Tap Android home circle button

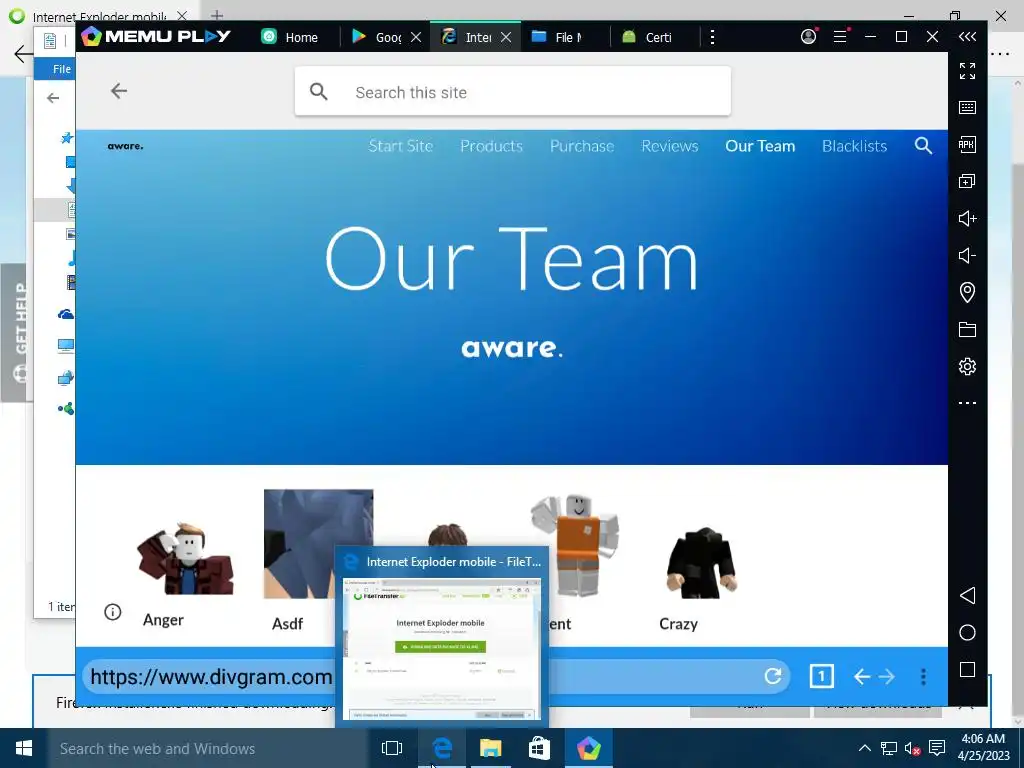pos(967,632)
